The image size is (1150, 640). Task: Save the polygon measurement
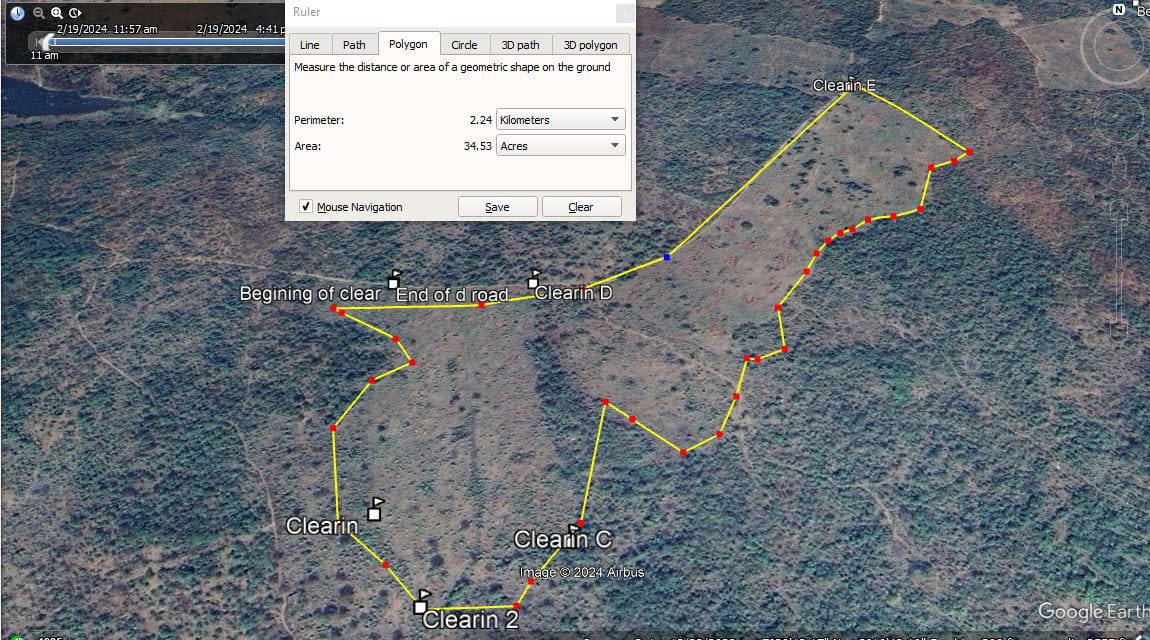point(497,207)
